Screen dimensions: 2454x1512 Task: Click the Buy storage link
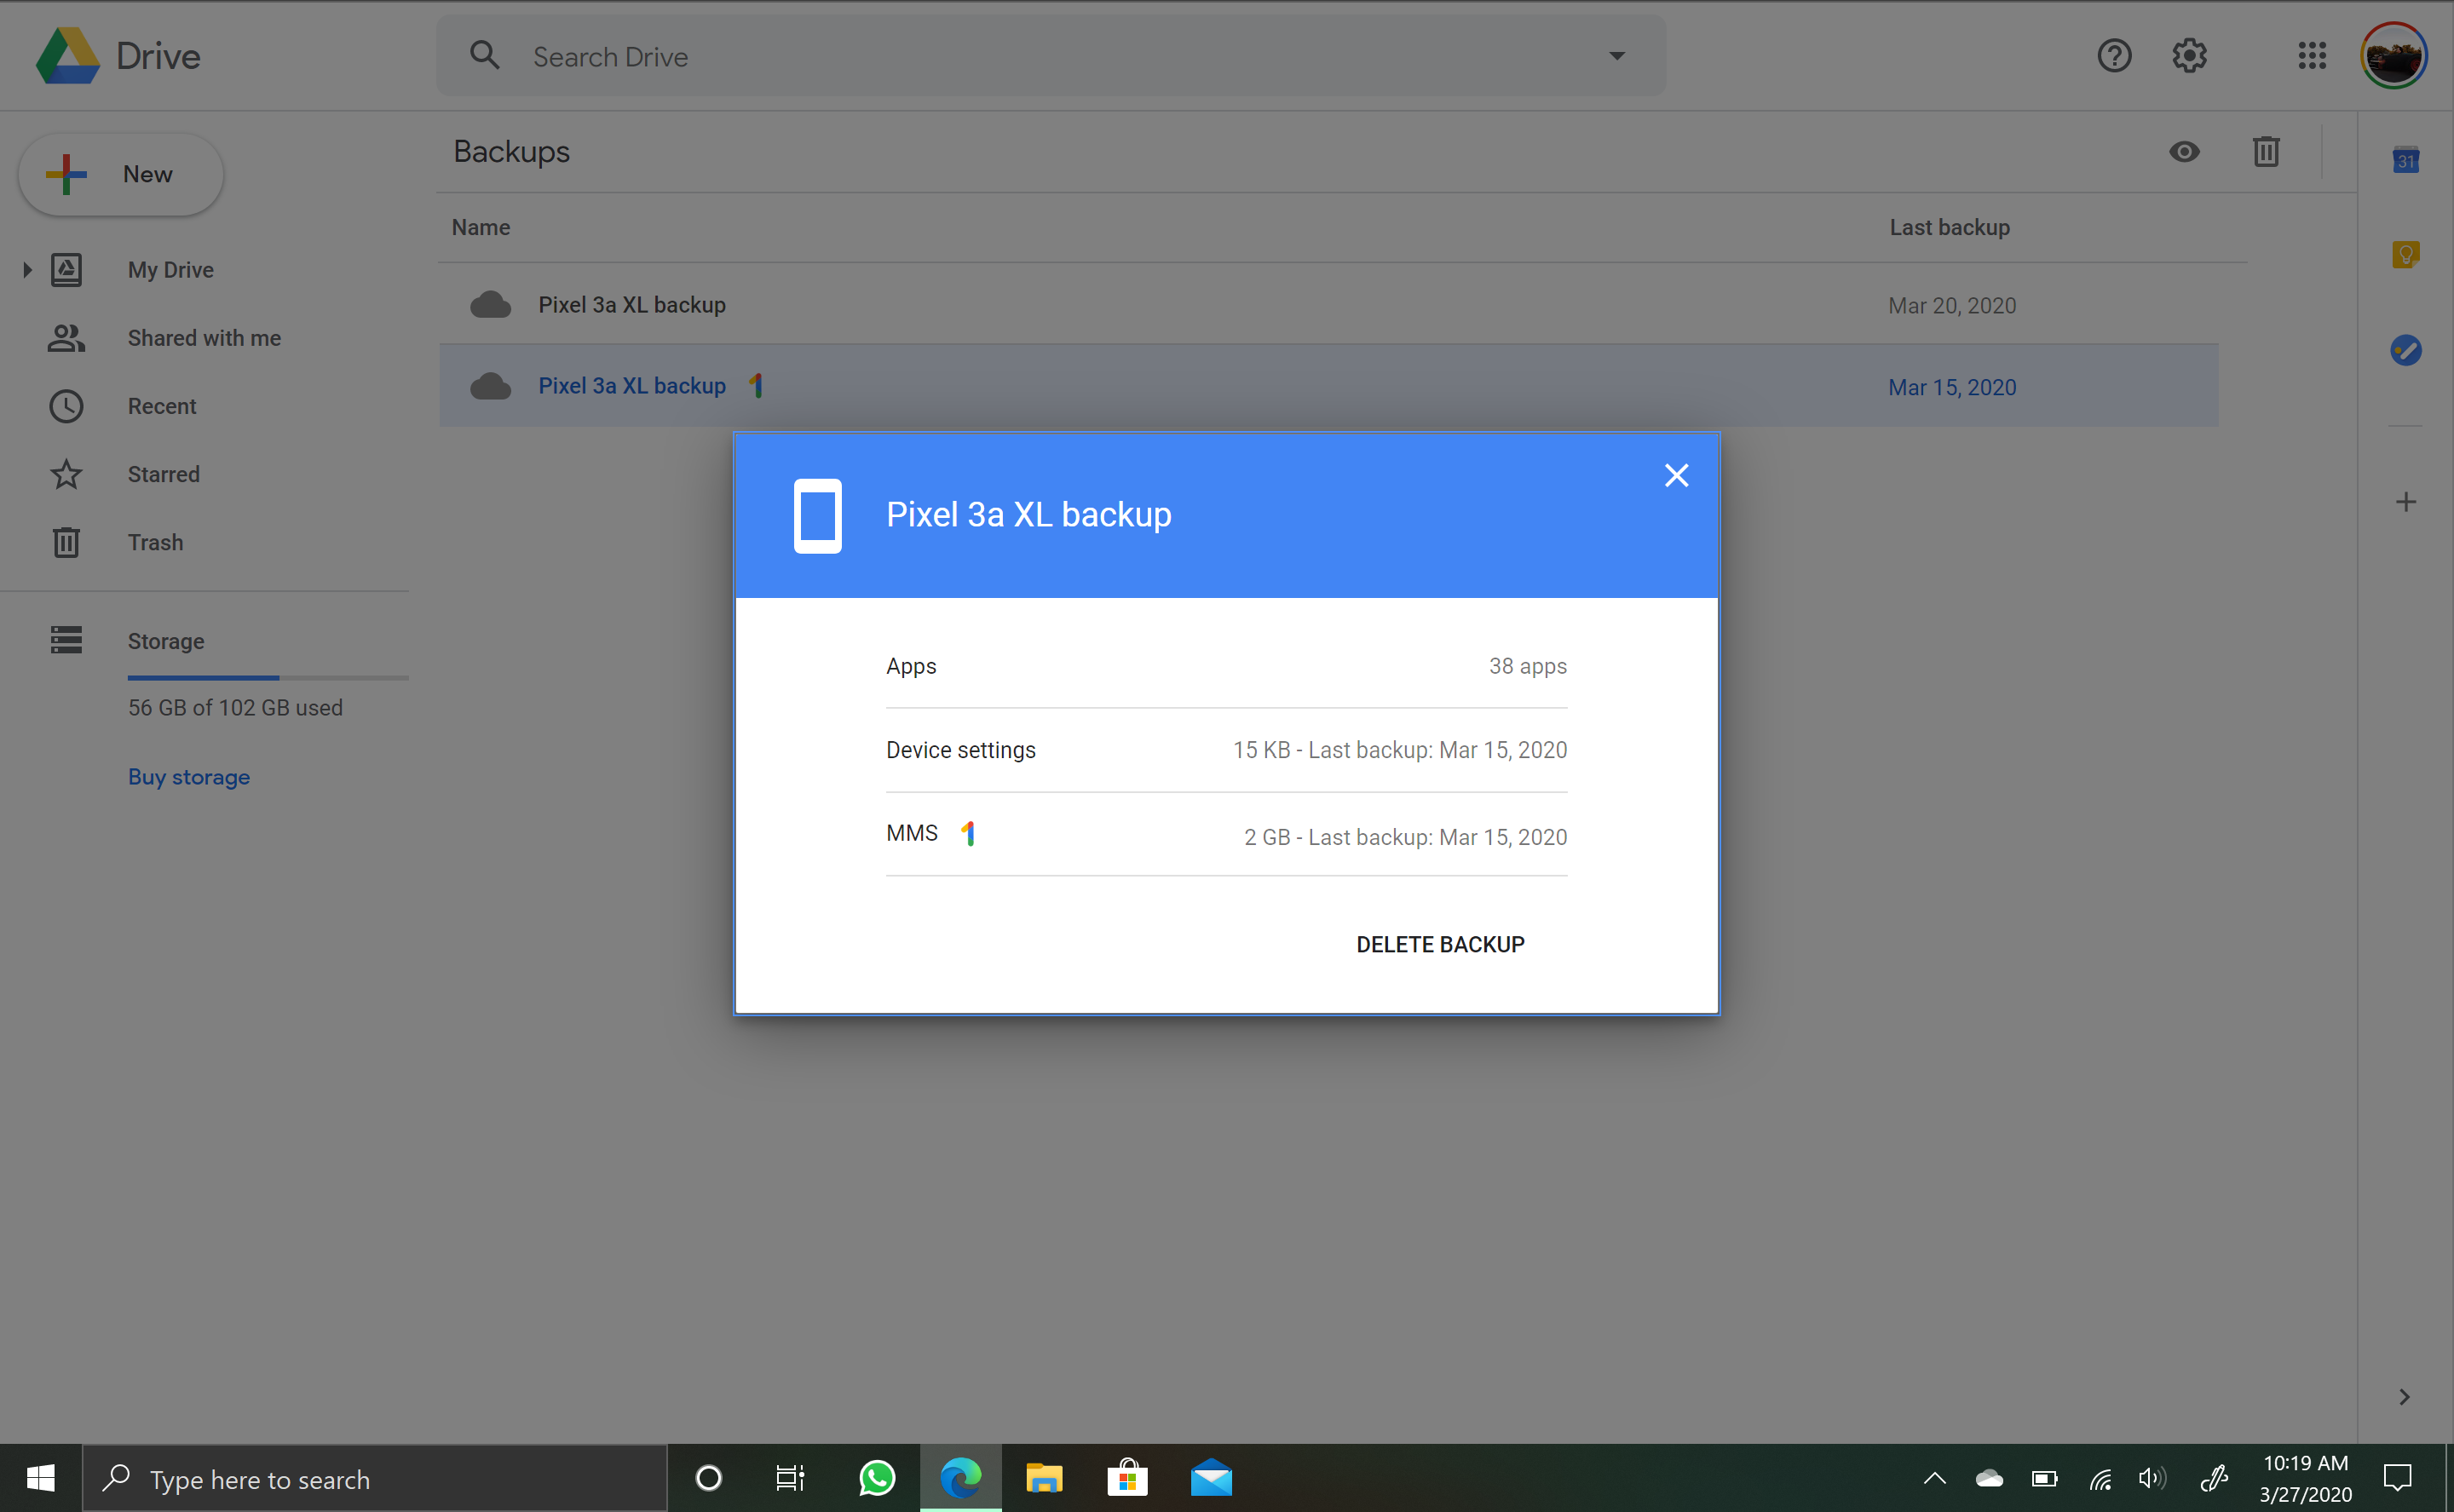pos(189,777)
